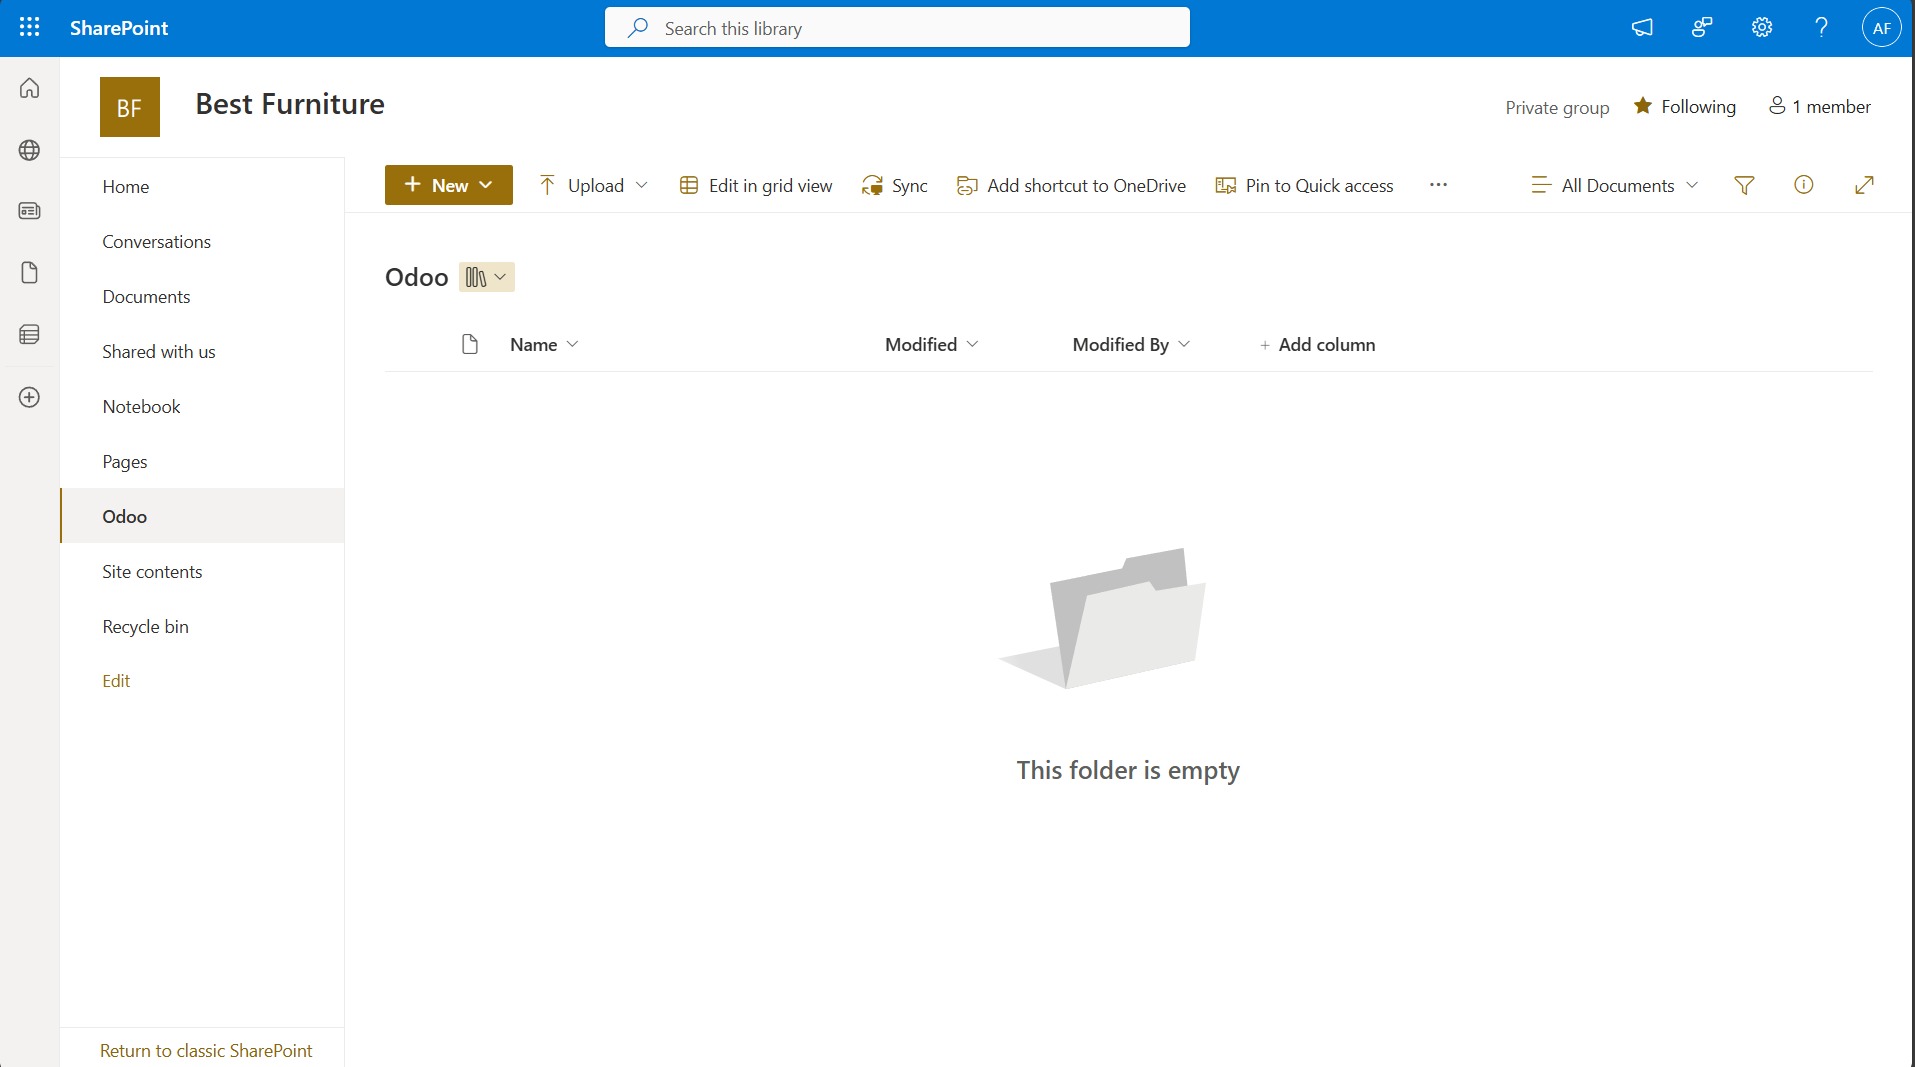Click Return to classic SharePoint
Viewport: 1915px width, 1067px height.
pos(206,1051)
